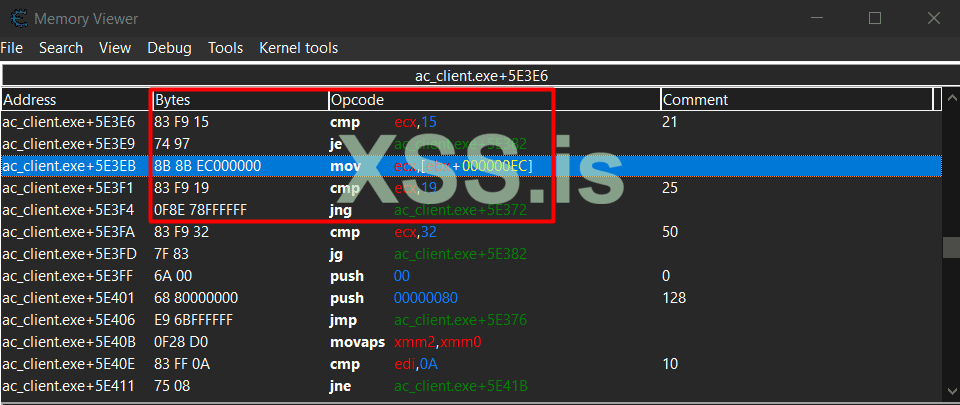This screenshot has height=405, width=960.
Task: Click the movaps xmm2,xmm0 opcode
Action: pos(406,342)
